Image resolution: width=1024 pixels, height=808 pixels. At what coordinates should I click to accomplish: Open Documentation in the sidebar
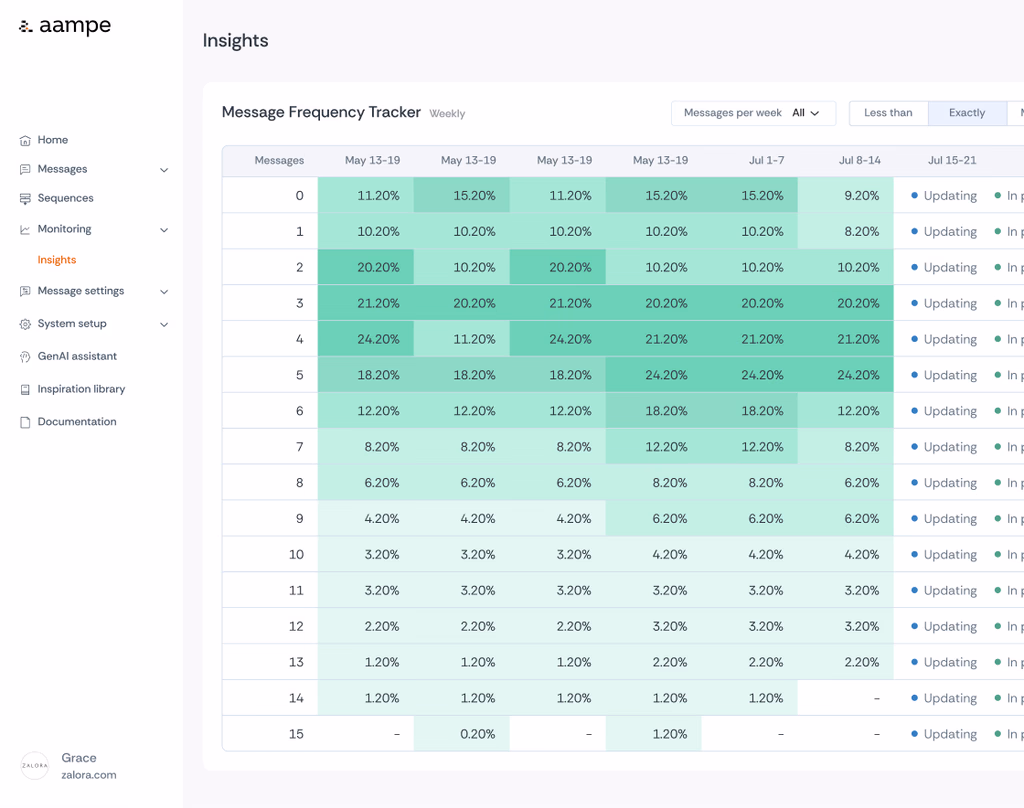(x=77, y=421)
